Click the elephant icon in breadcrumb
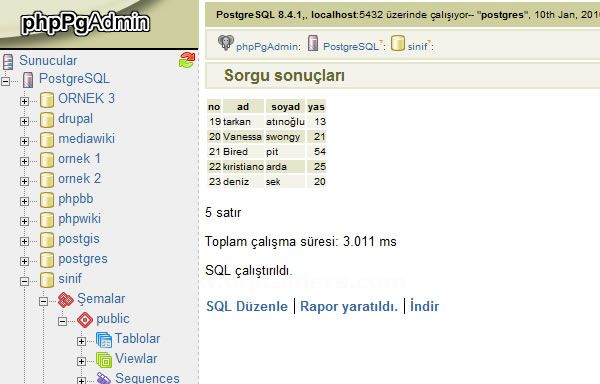The height and width of the screenshot is (384, 600). (226, 42)
